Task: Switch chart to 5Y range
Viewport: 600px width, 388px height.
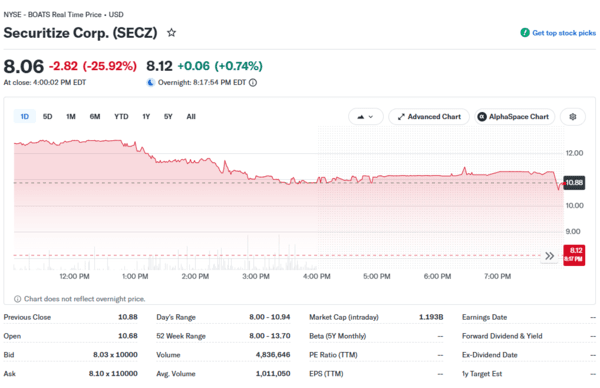Action: (168, 116)
